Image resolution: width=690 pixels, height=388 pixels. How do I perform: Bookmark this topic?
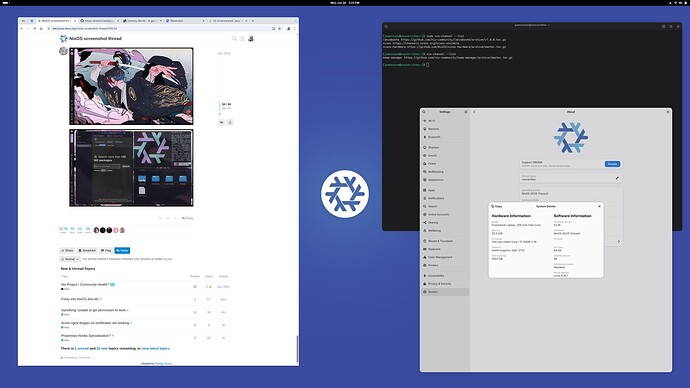[87, 250]
